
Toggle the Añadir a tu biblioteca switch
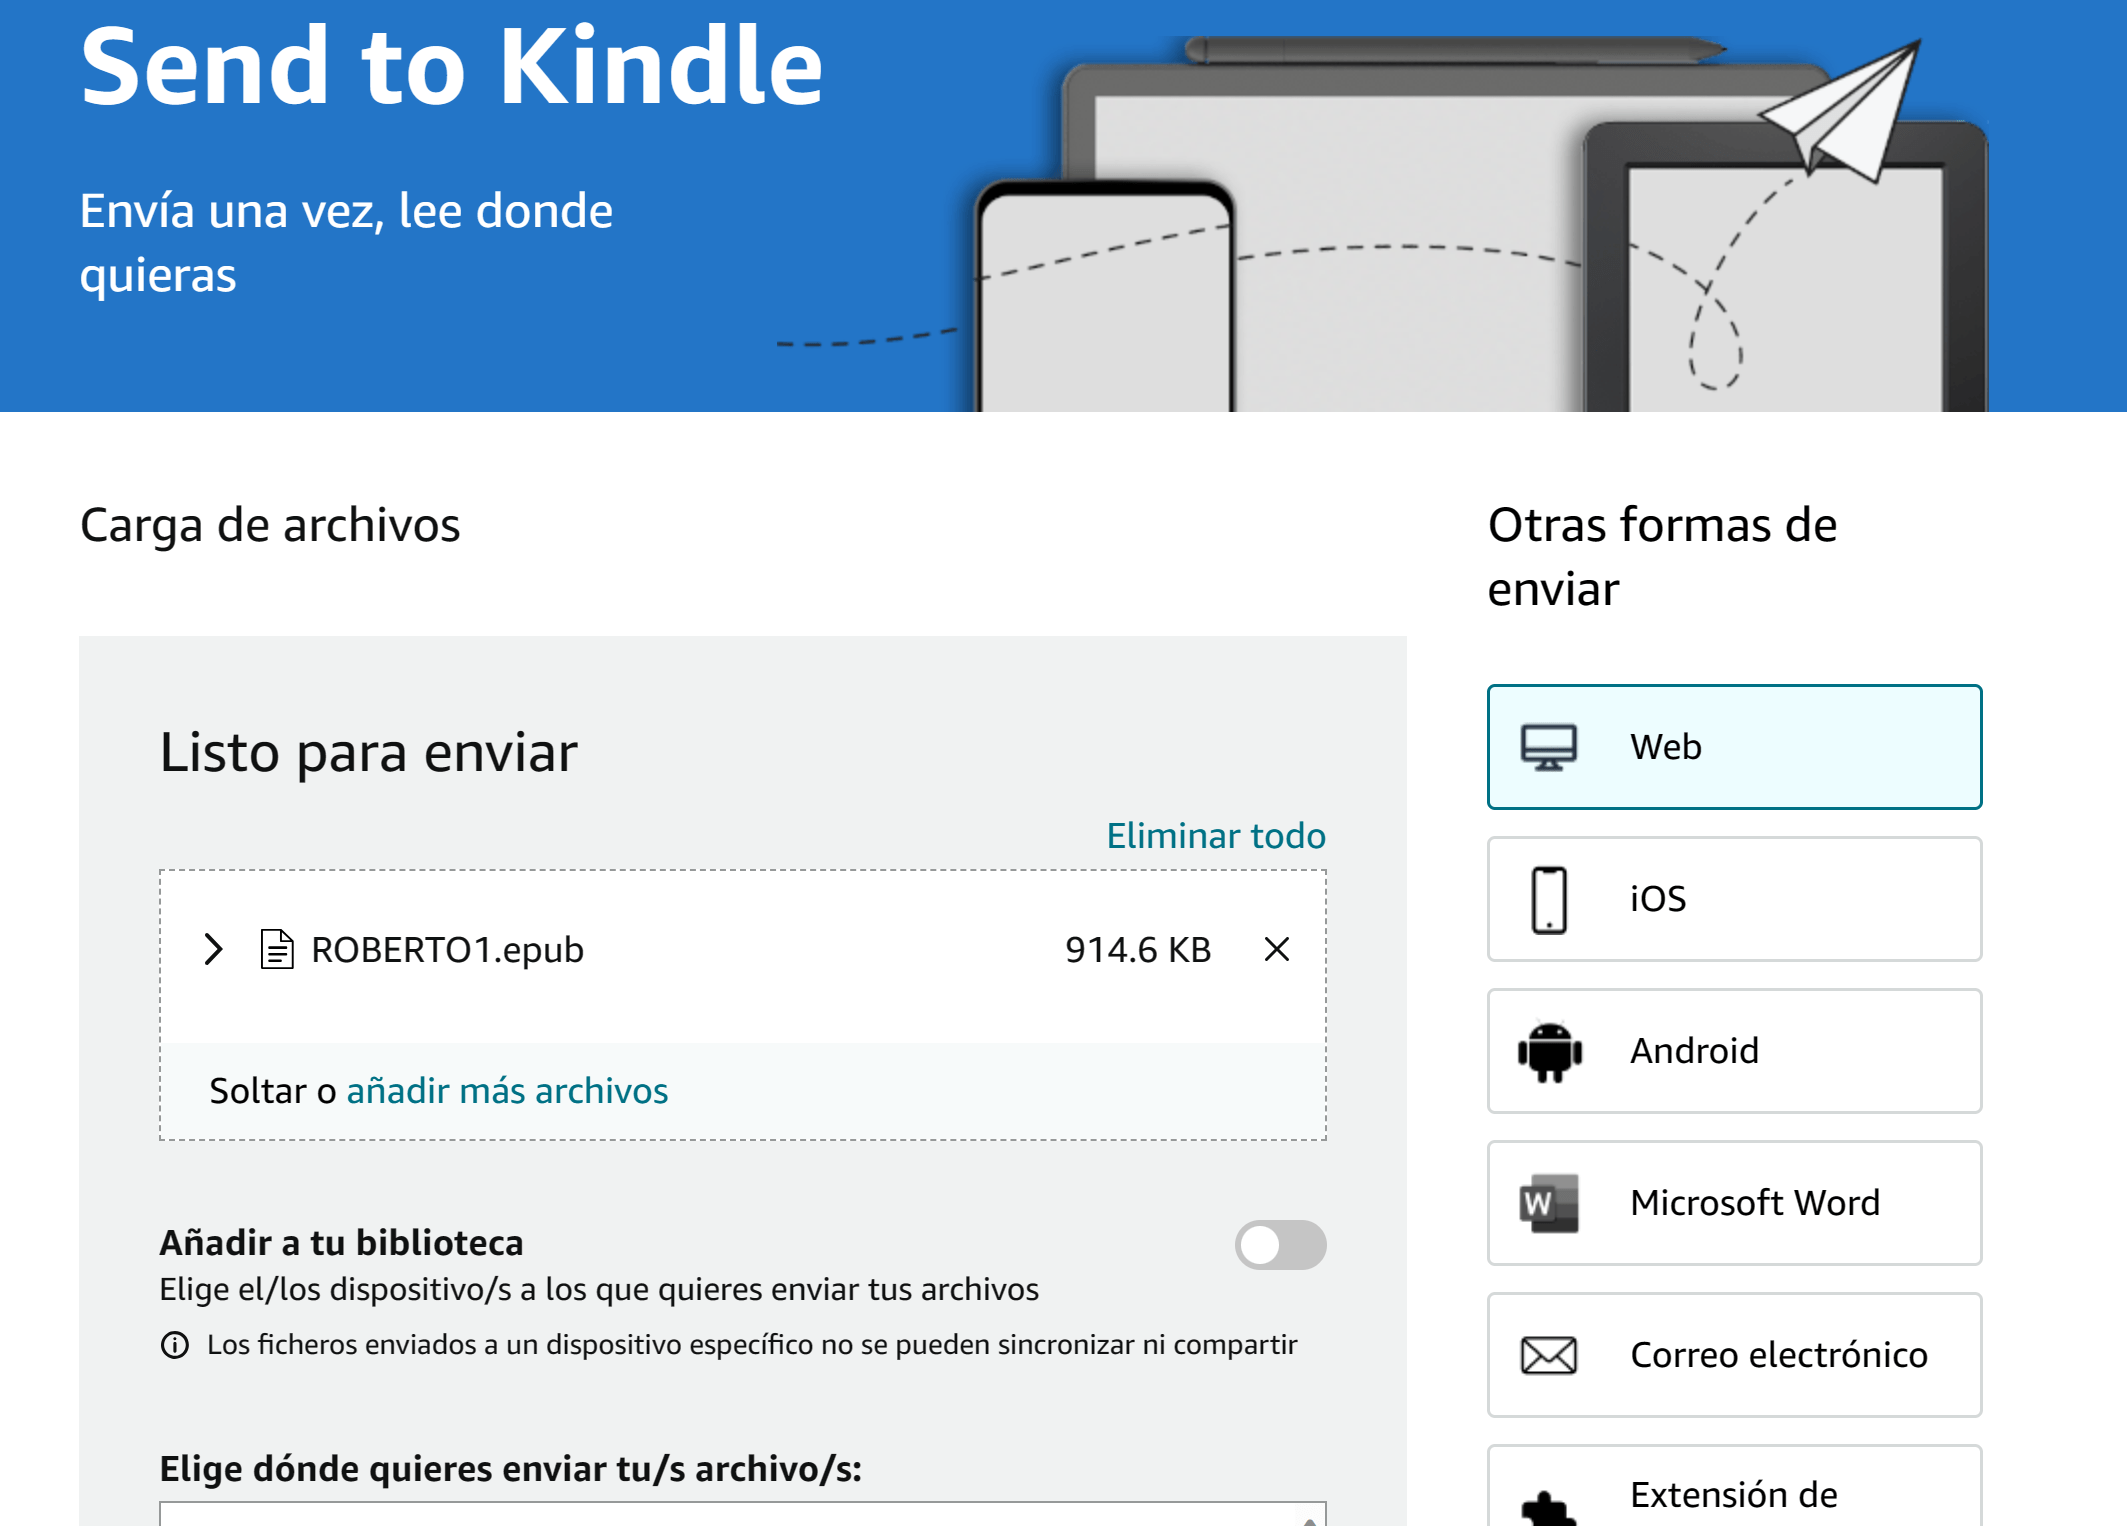1280,1245
